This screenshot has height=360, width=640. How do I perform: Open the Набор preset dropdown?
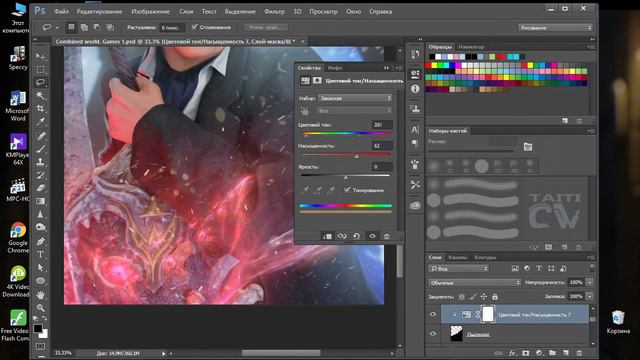click(x=355, y=98)
